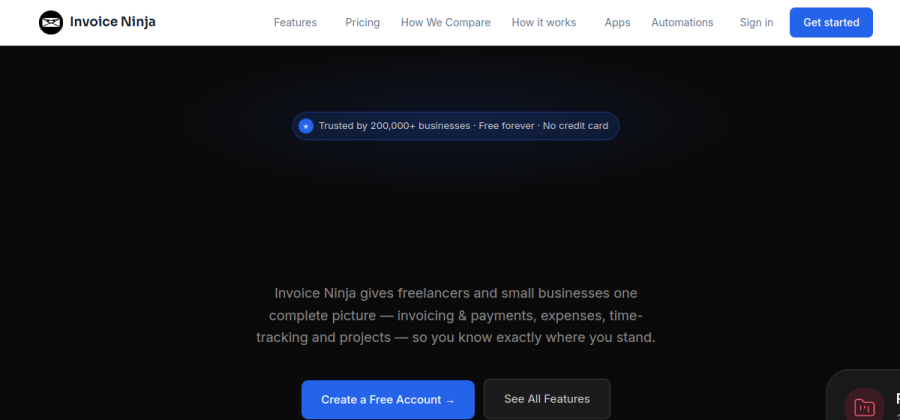Click Create a Free Account button
This screenshot has width=900, height=420.
click(387, 399)
